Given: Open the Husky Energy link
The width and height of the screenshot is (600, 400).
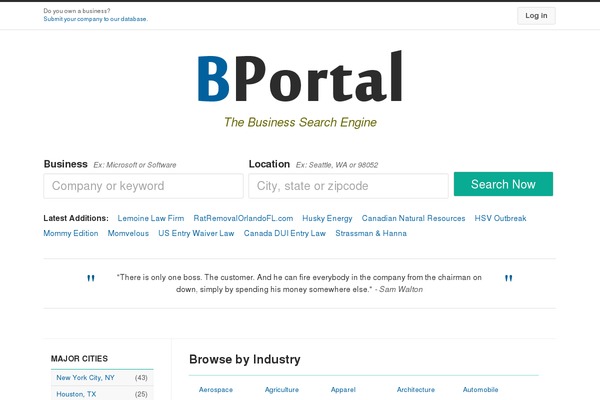Looking at the screenshot, I should tap(327, 218).
